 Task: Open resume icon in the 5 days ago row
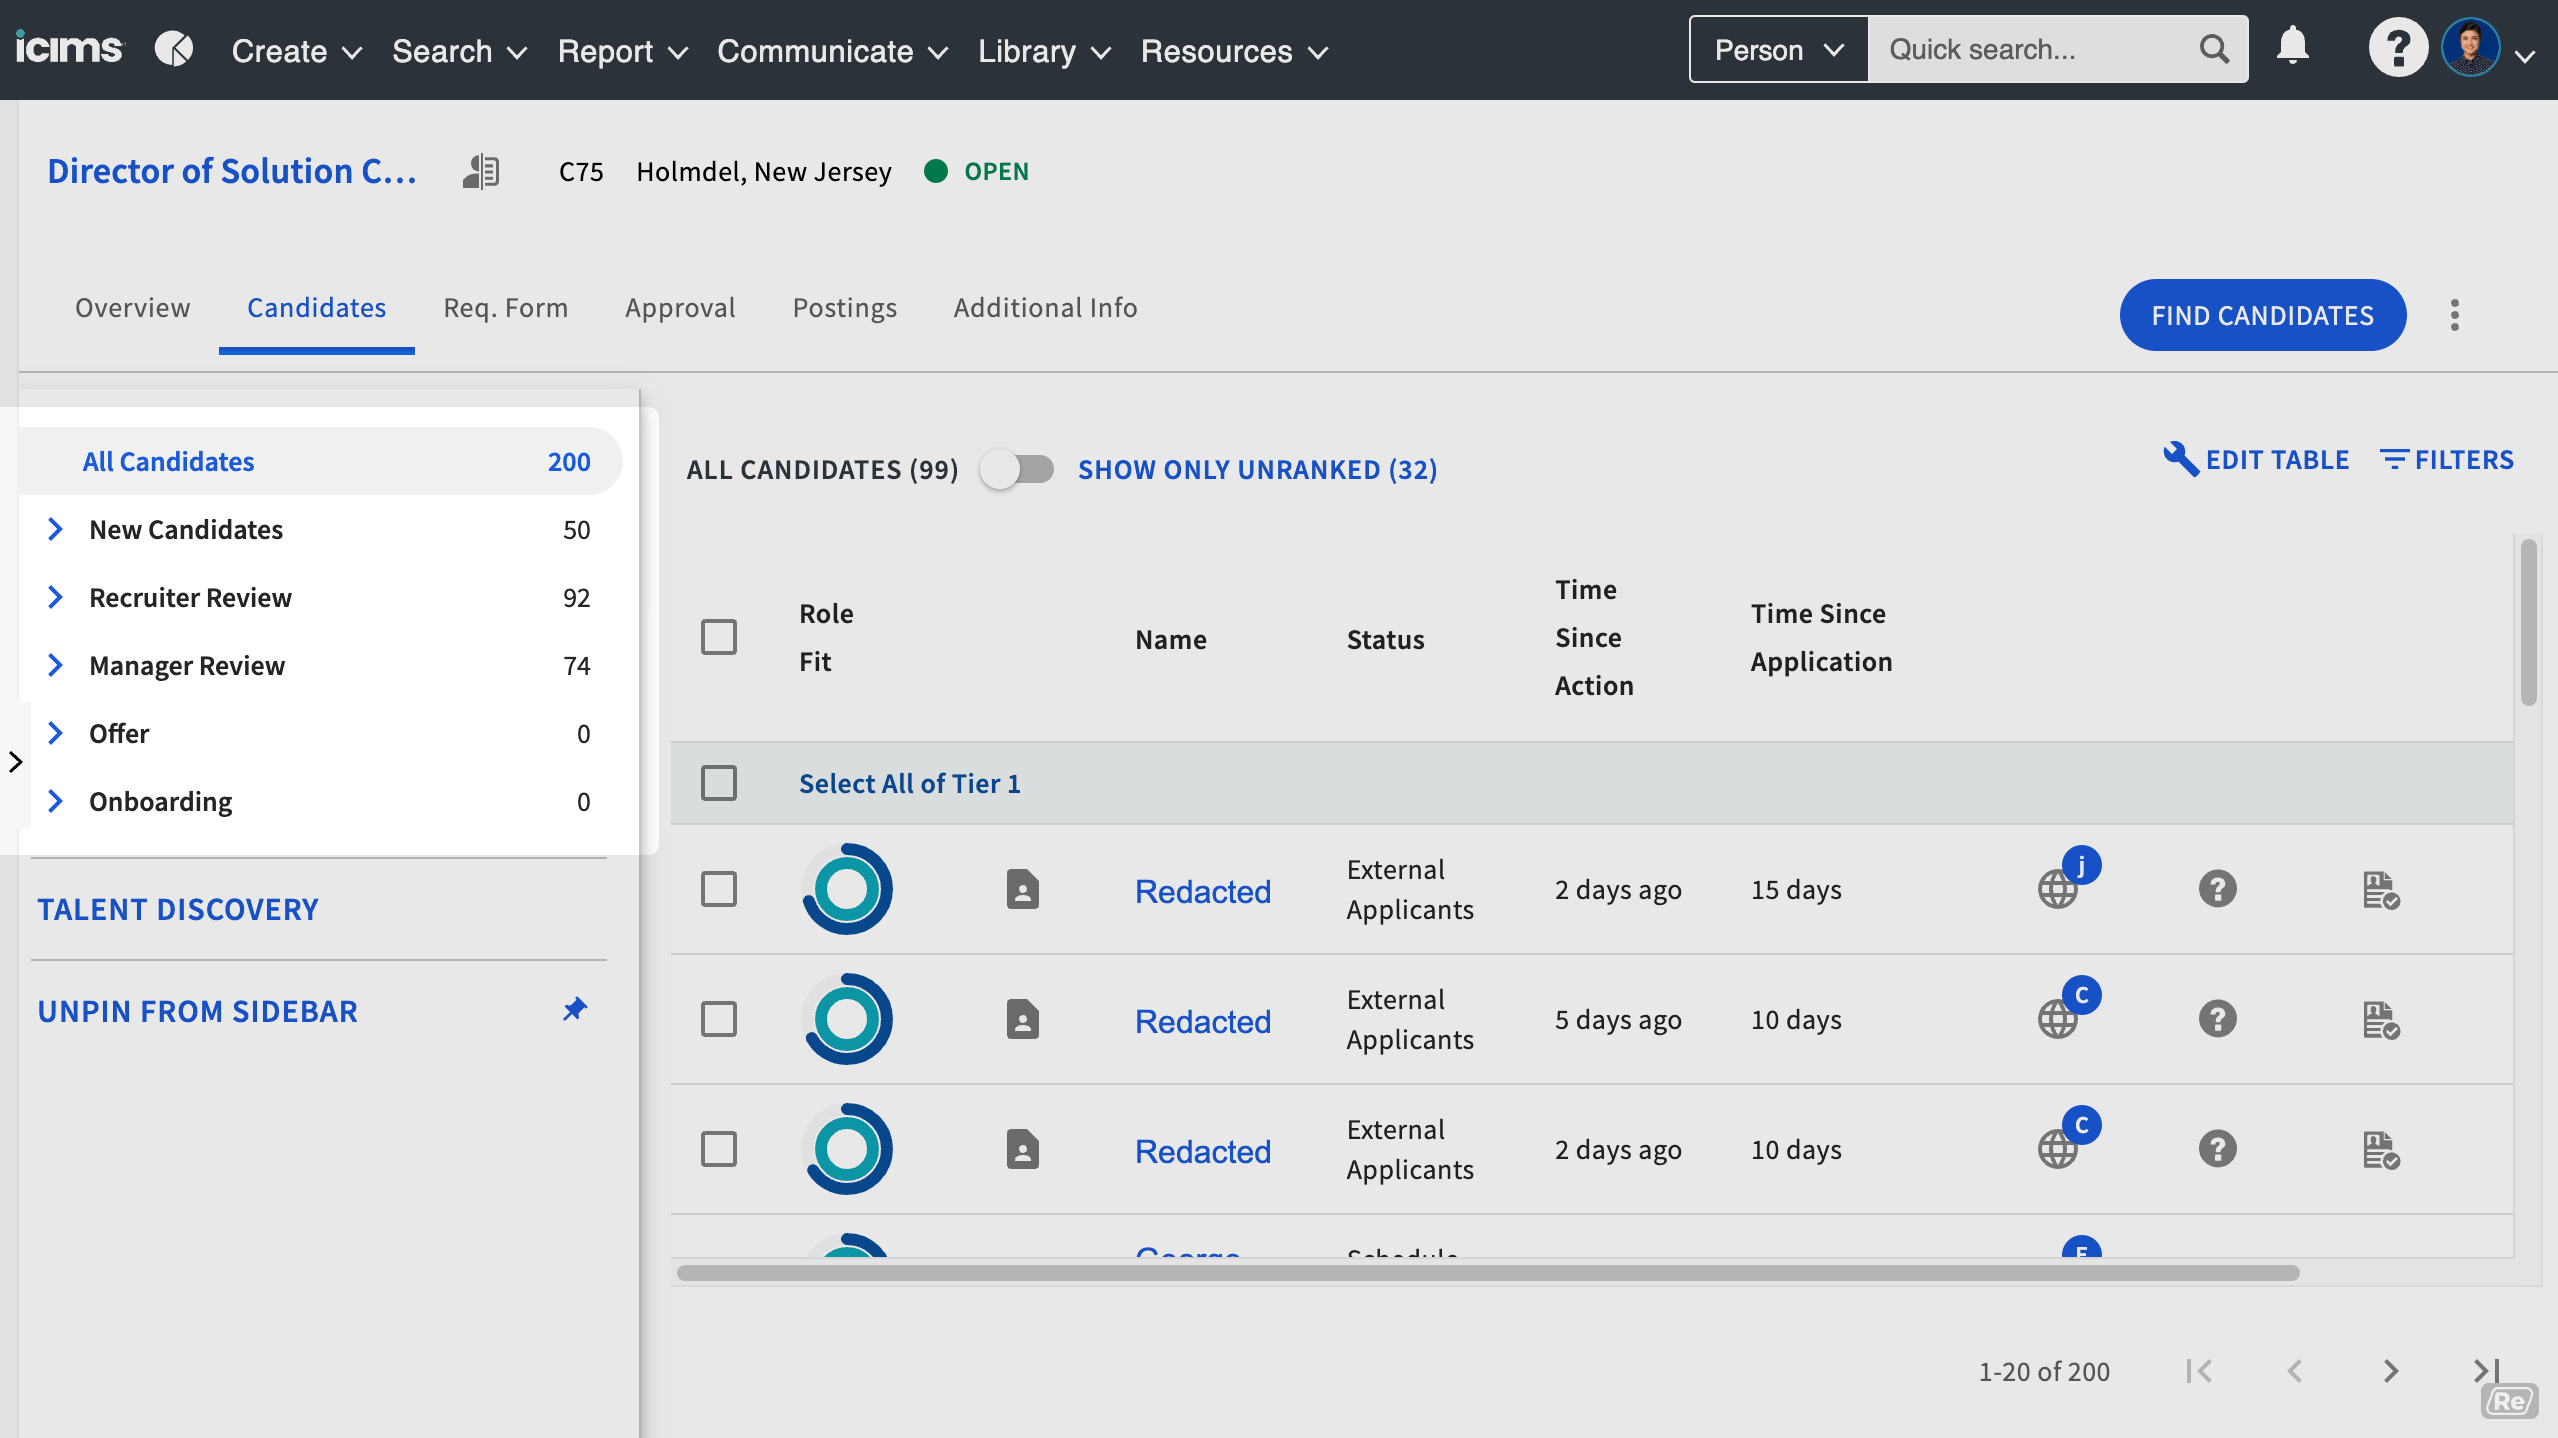(1022, 1019)
